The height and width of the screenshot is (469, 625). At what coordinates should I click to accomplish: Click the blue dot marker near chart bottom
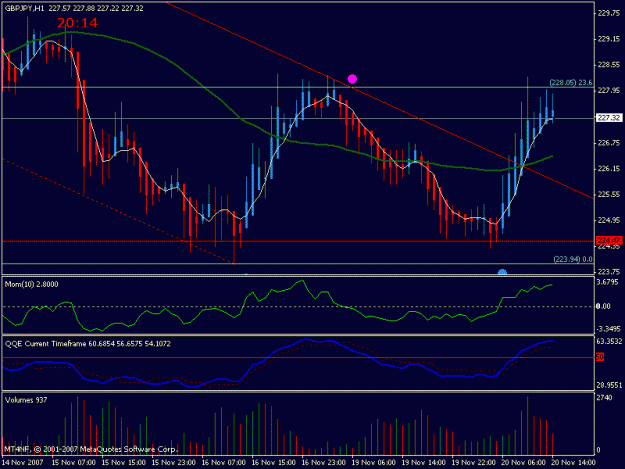[x=502, y=272]
